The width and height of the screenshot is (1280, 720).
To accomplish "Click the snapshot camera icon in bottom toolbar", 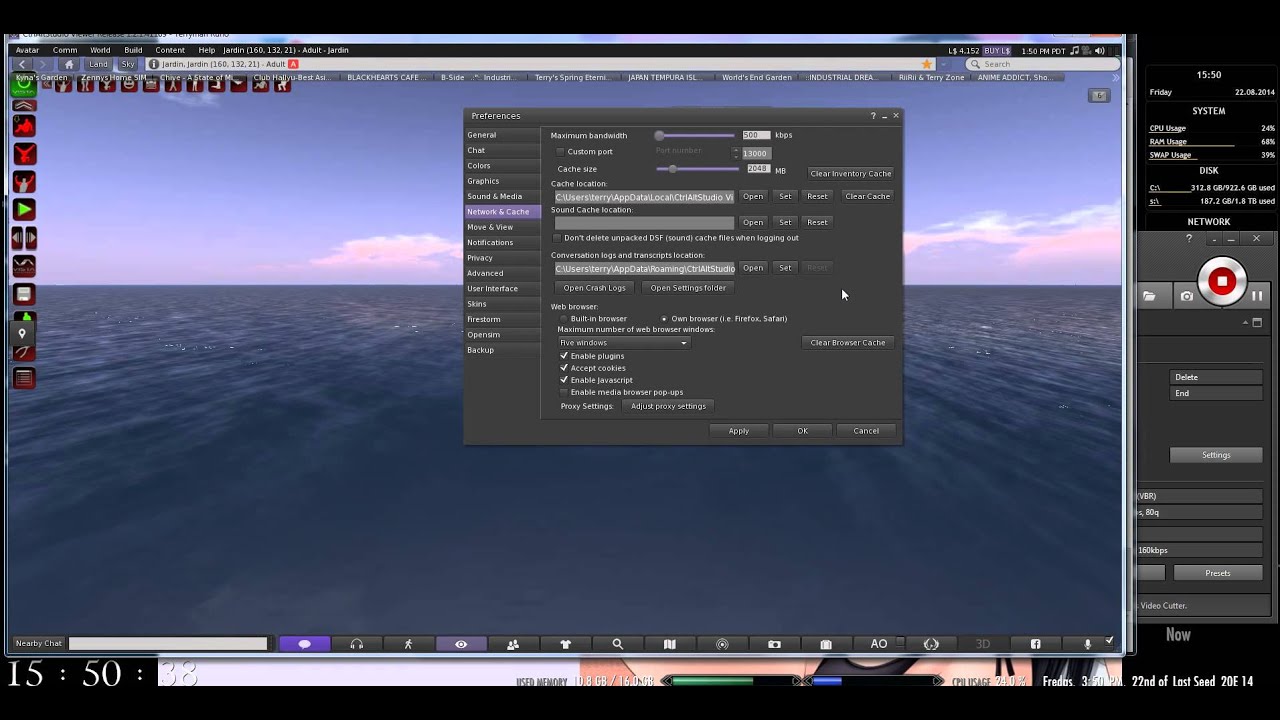I will pyautogui.click(x=774, y=644).
